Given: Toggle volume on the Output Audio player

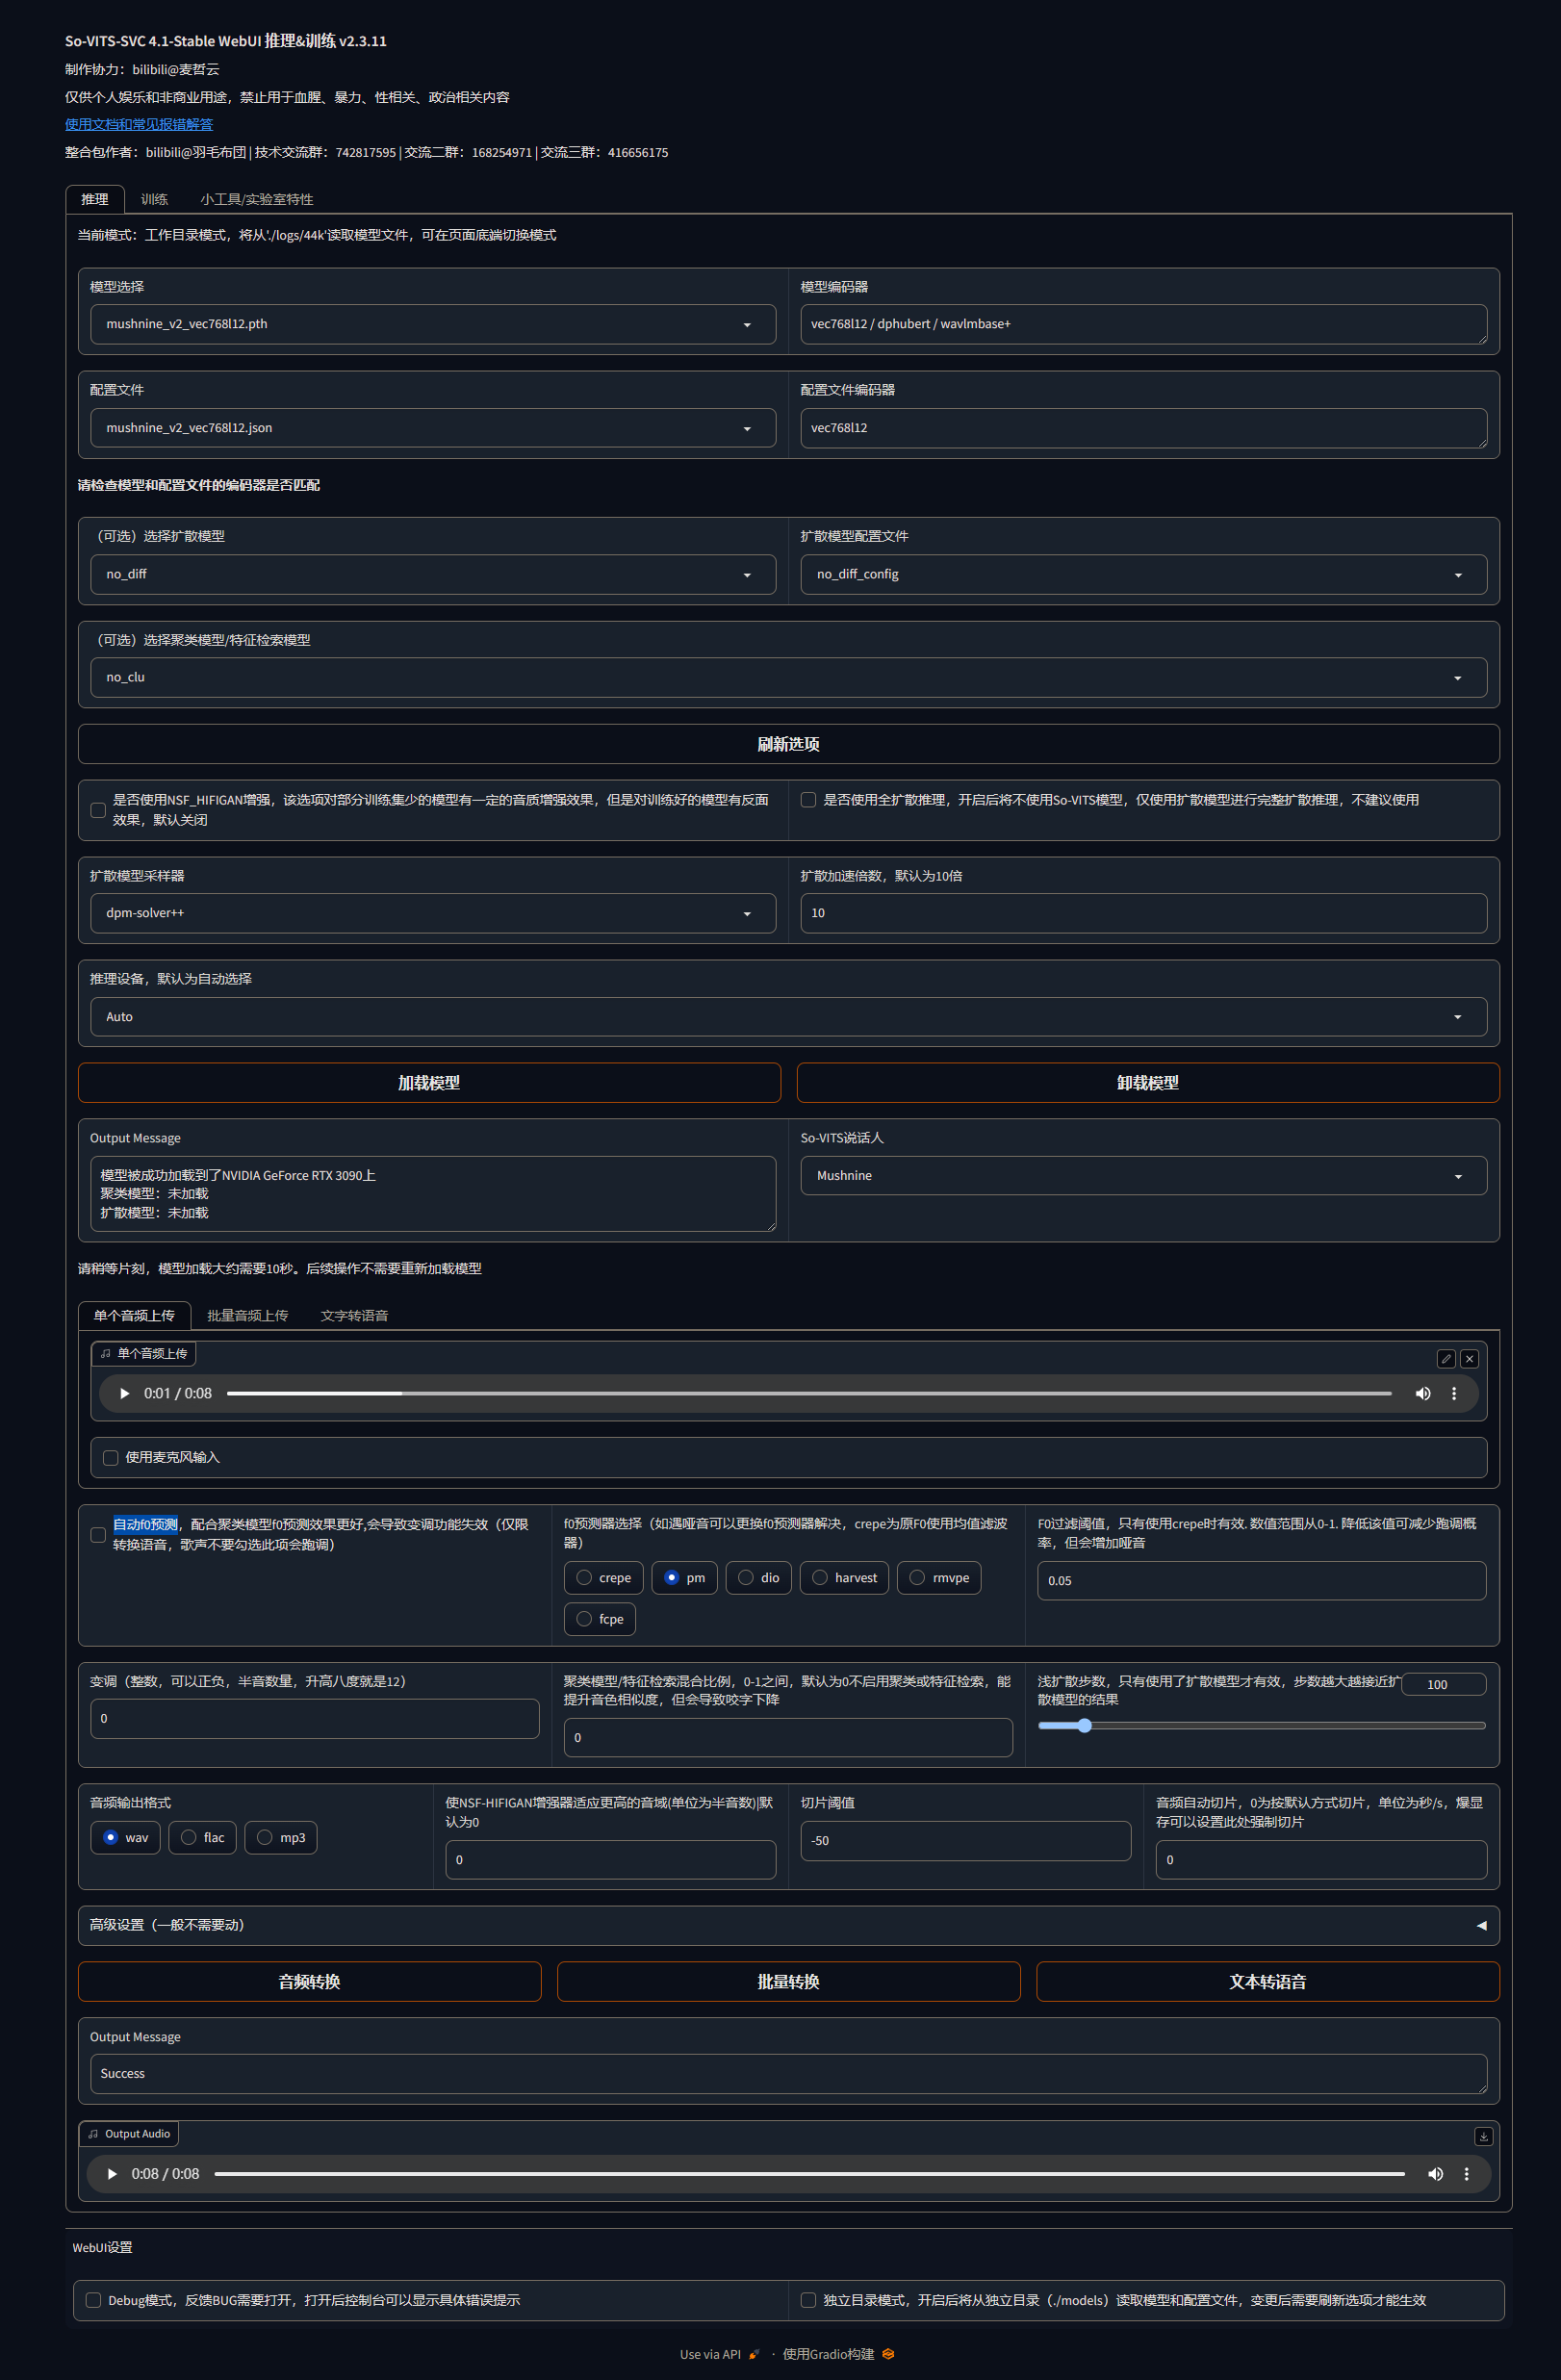Looking at the screenshot, I should [1435, 2173].
